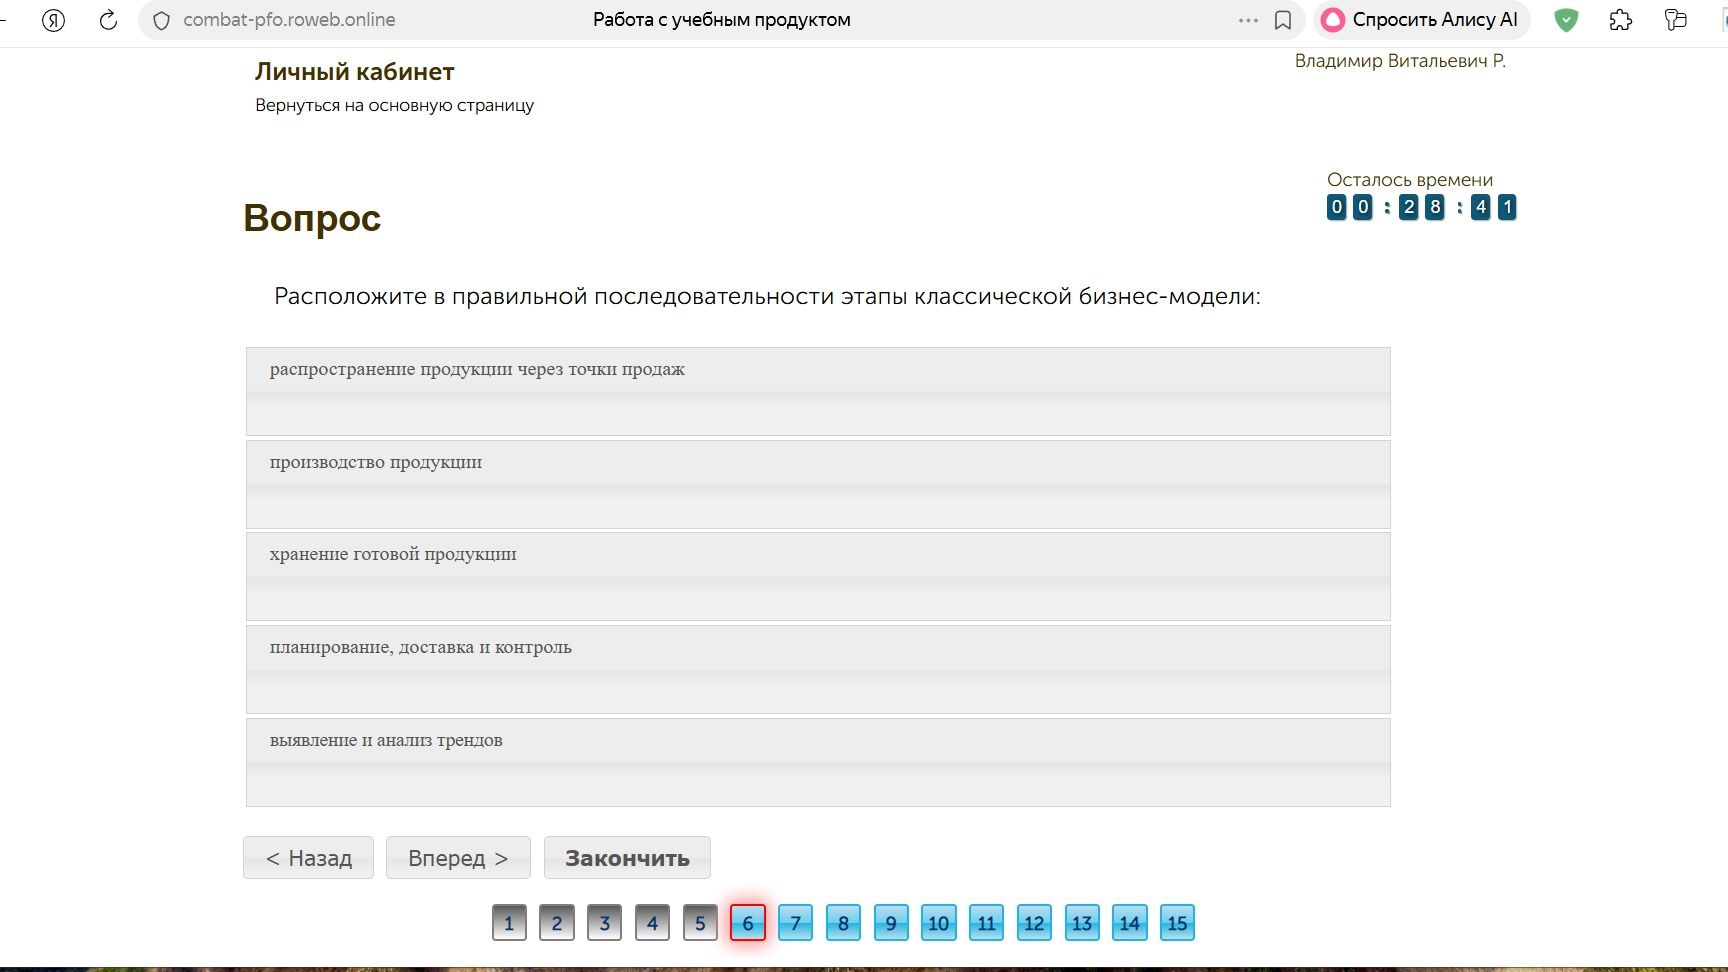Reload the page with the refresh icon
The height and width of the screenshot is (972, 1728).
click(108, 20)
